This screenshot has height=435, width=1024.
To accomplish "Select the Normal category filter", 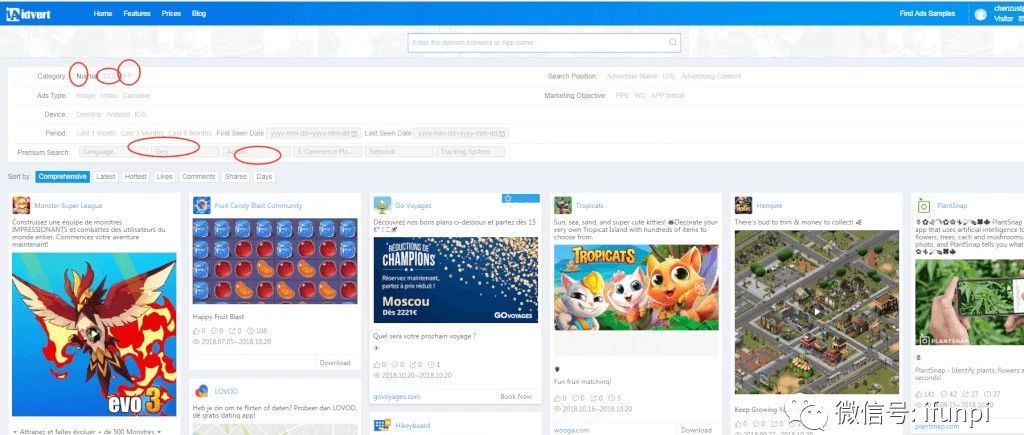I will (88, 76).
